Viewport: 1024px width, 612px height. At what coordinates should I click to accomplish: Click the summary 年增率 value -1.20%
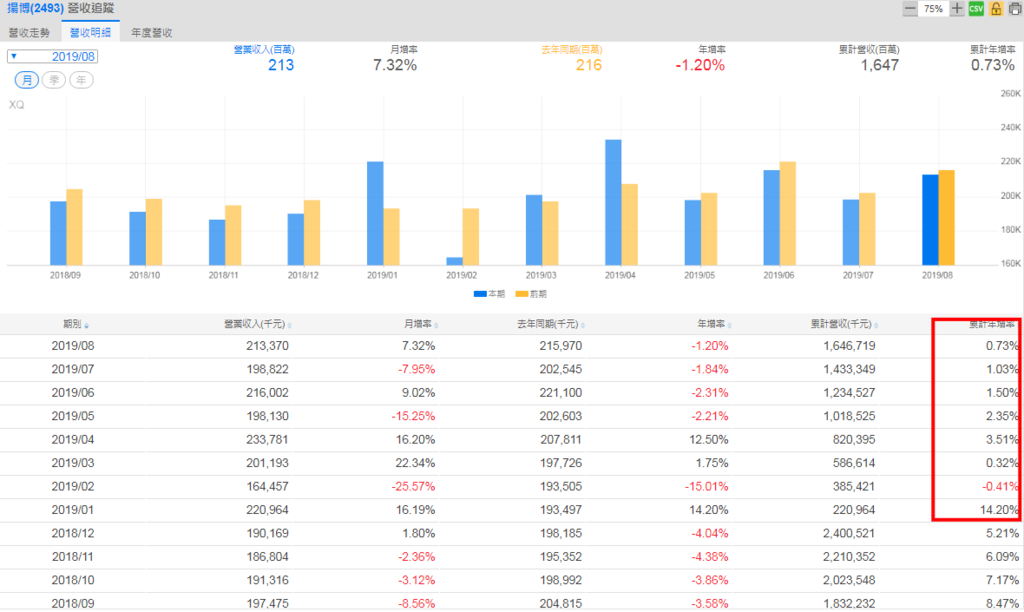tap(700, 65)
